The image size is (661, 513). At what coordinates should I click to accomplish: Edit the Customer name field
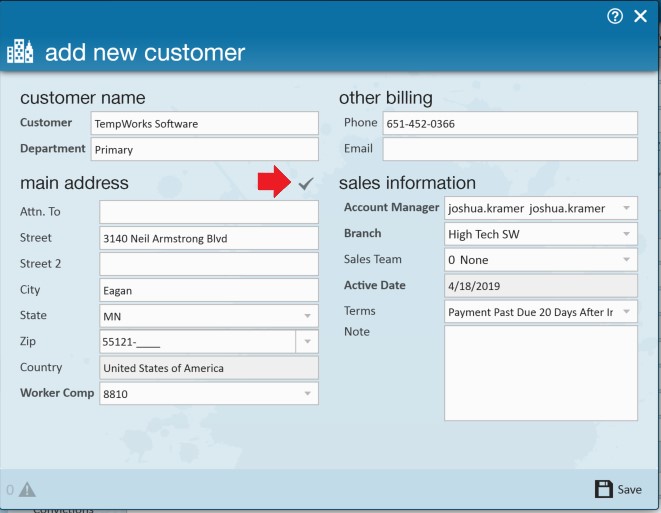[204, 124]
